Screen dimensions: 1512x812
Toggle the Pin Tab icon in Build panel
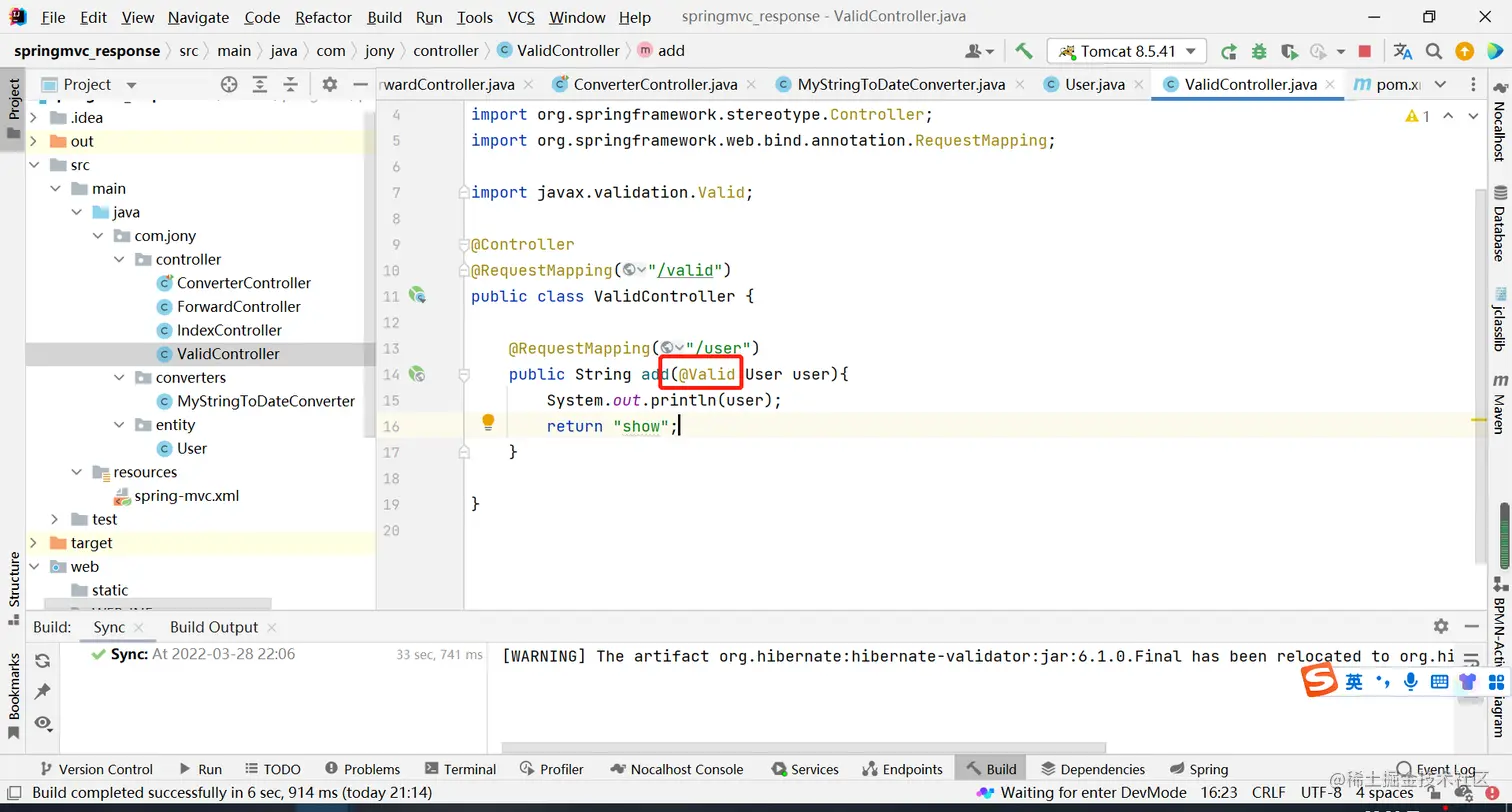point(42,692)
